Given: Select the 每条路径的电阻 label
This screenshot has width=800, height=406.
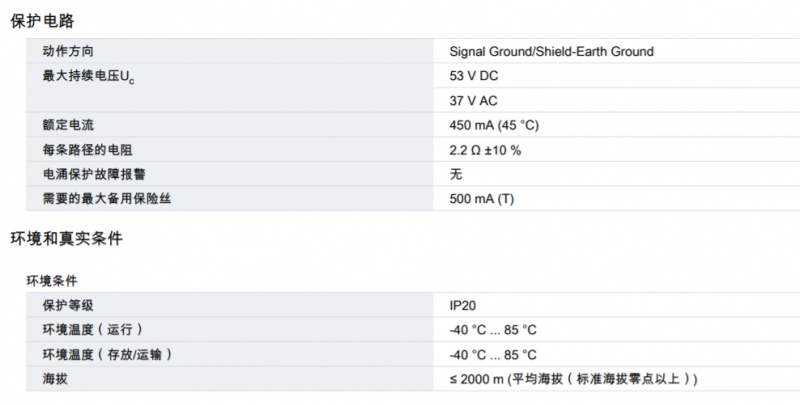Looking at the screenshot, I should tap(87, 150).
